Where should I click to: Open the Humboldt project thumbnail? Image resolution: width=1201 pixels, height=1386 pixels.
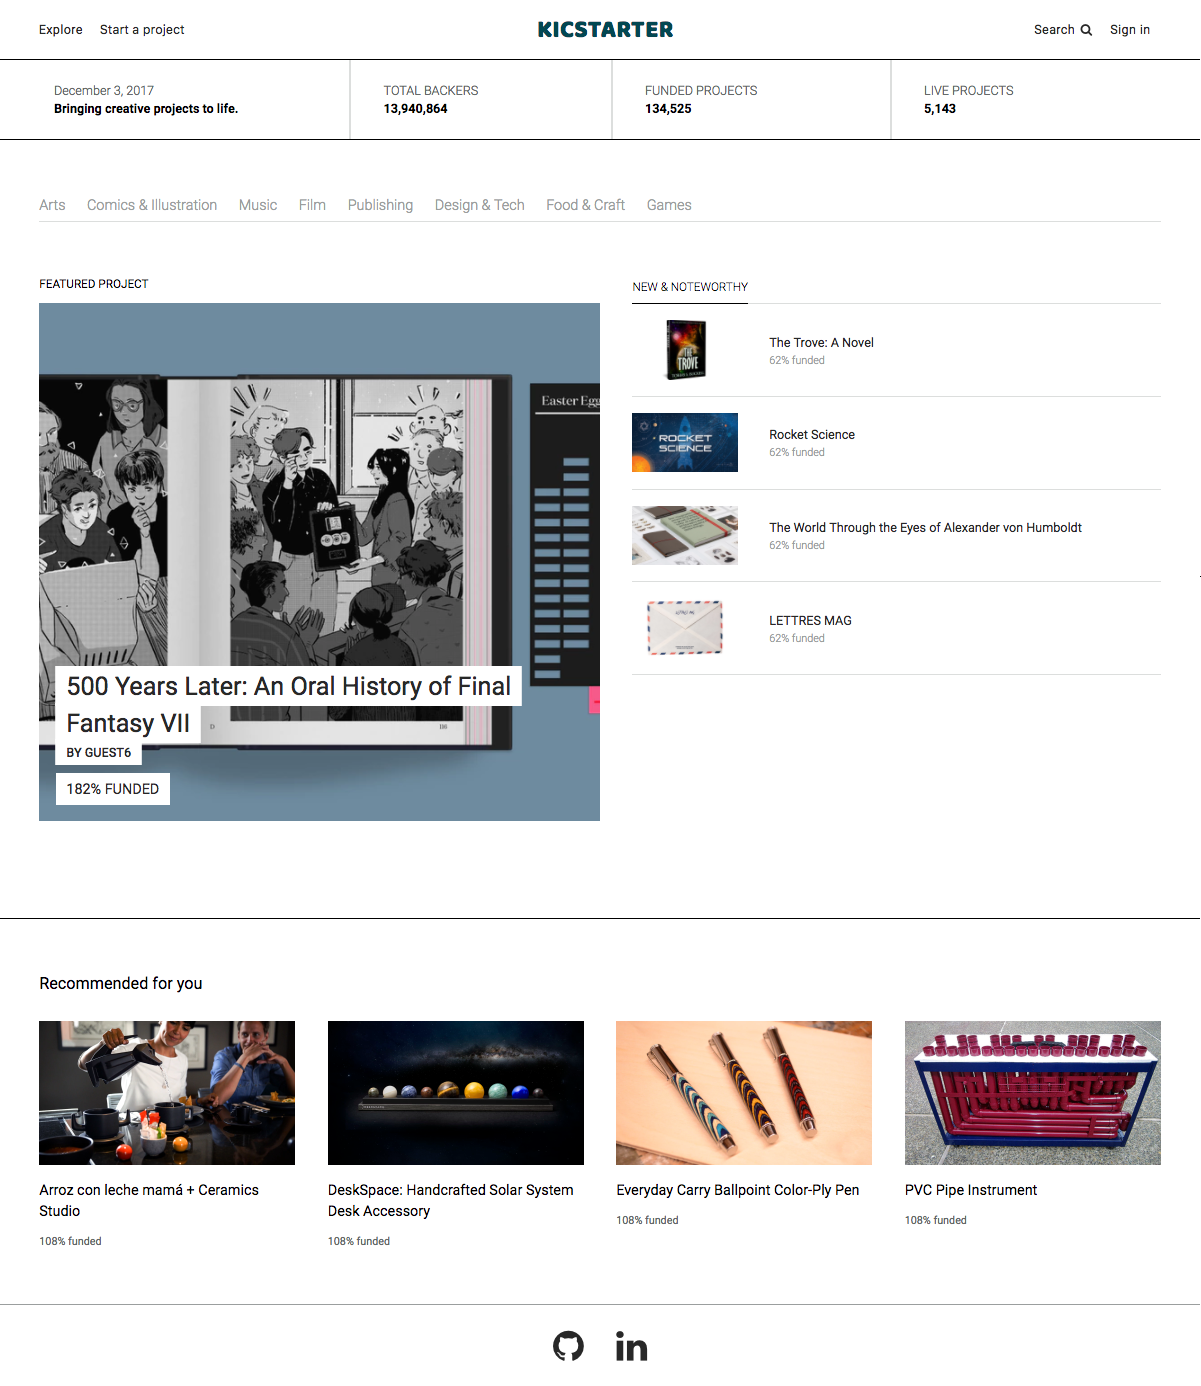[685, 535]
